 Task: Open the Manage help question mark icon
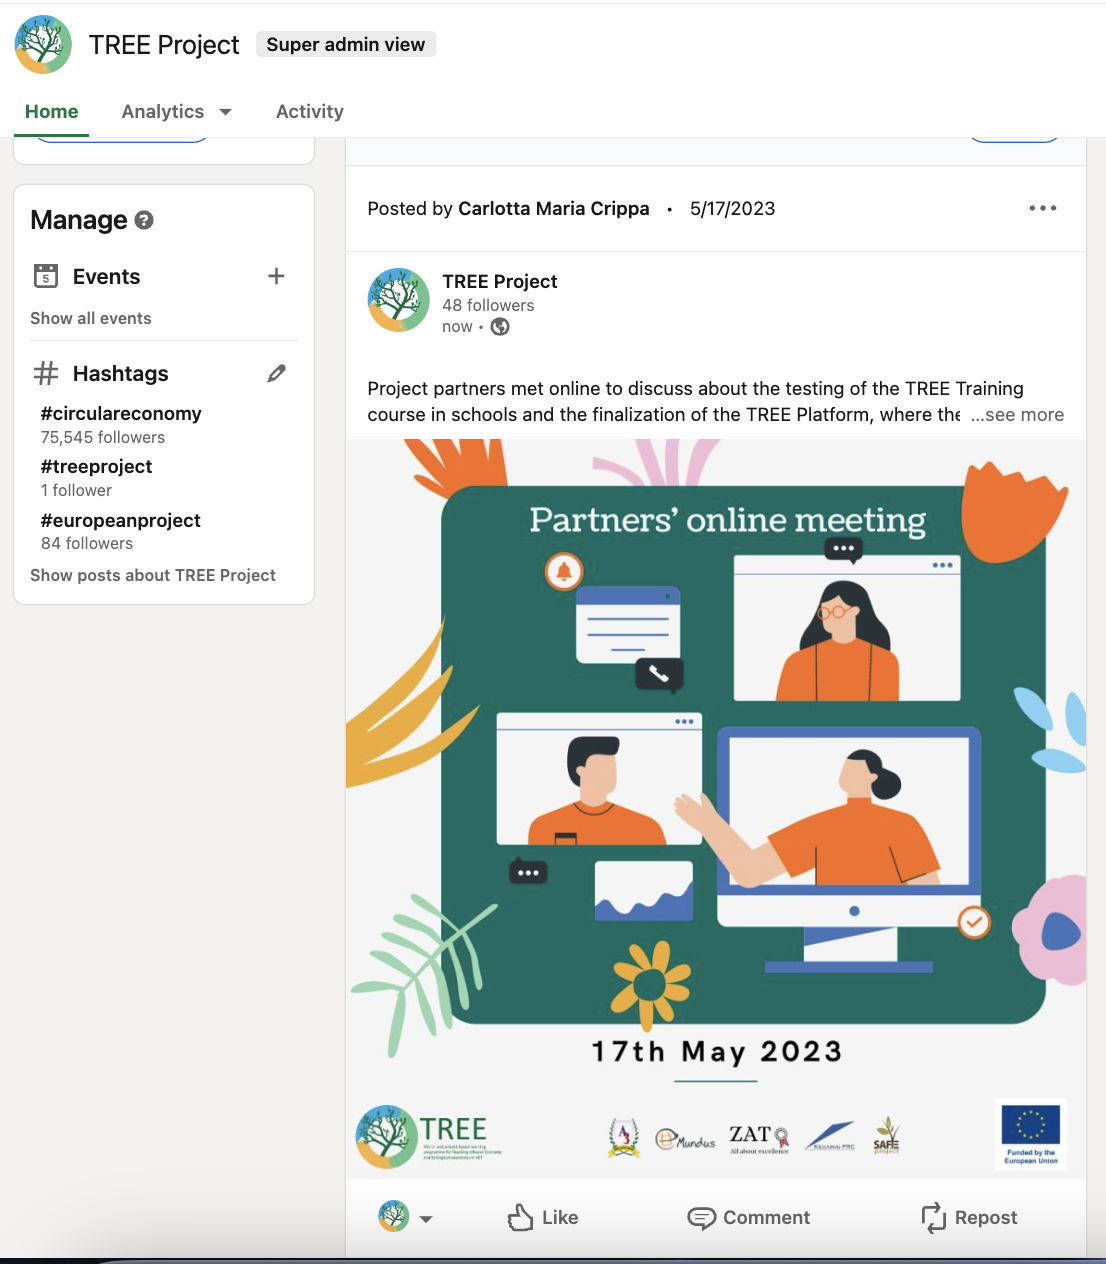pos(144,220)
